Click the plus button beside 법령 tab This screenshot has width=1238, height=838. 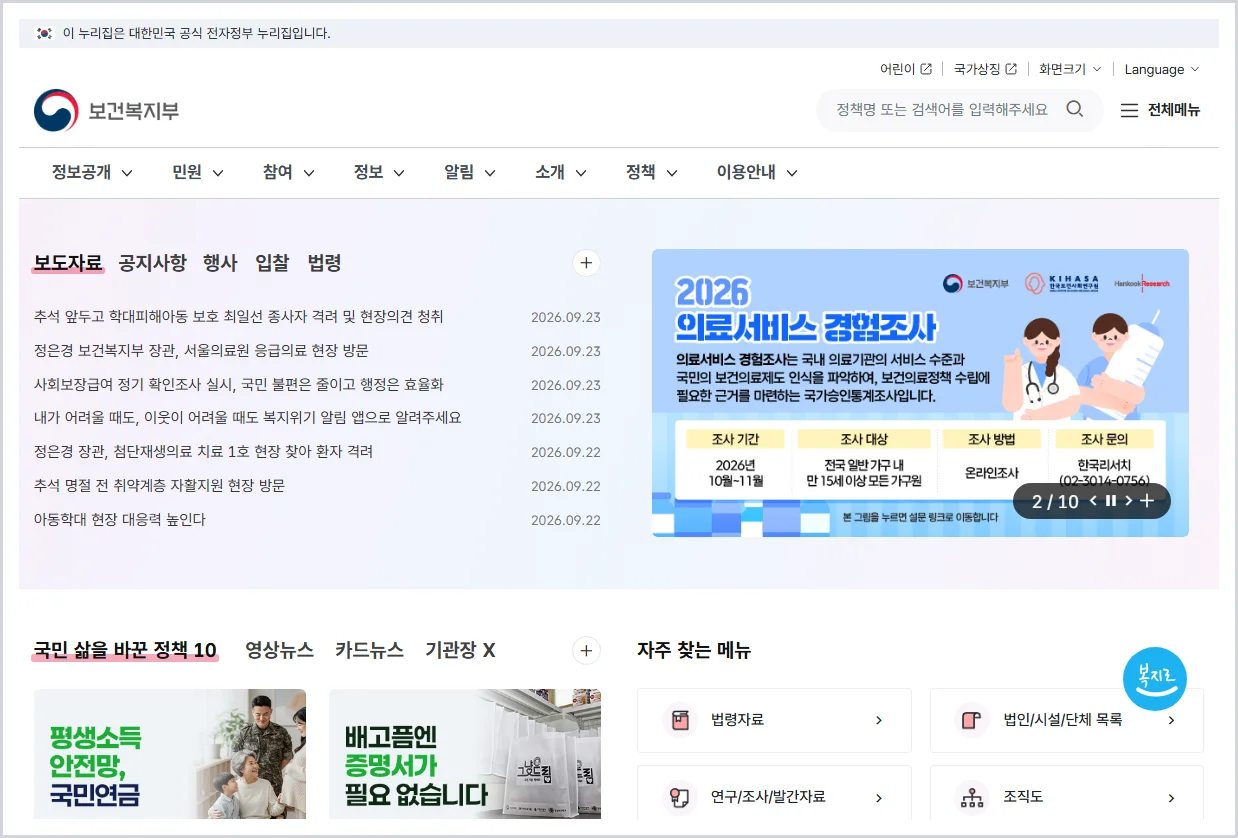pos(586,263)
